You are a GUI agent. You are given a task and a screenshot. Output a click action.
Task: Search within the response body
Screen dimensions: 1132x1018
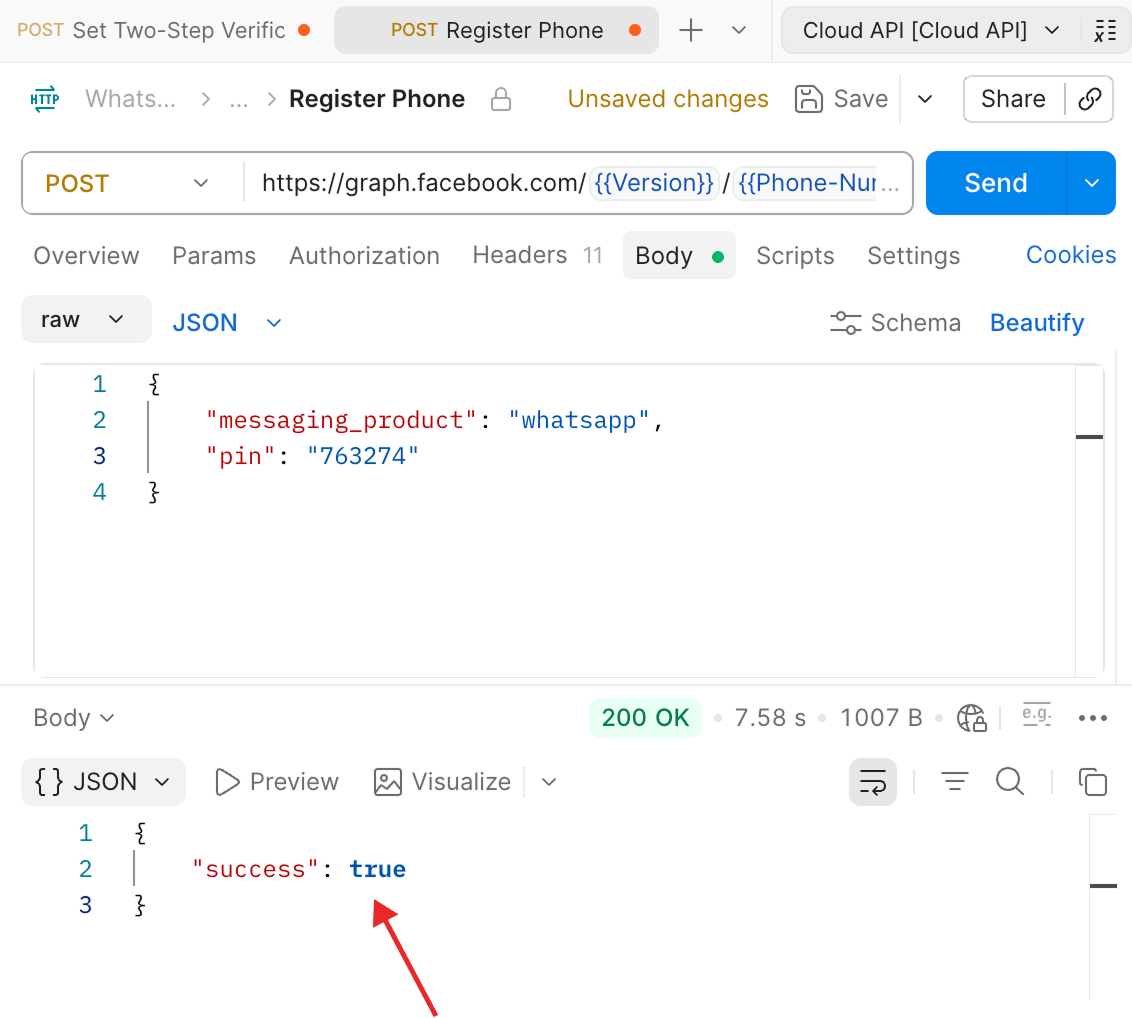(1009, 782)
